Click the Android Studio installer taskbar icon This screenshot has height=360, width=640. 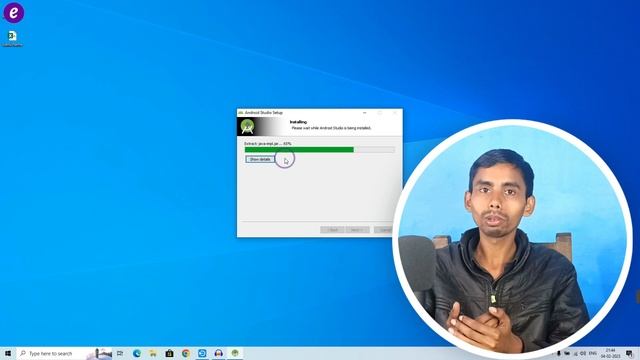(x=235, y=353)
